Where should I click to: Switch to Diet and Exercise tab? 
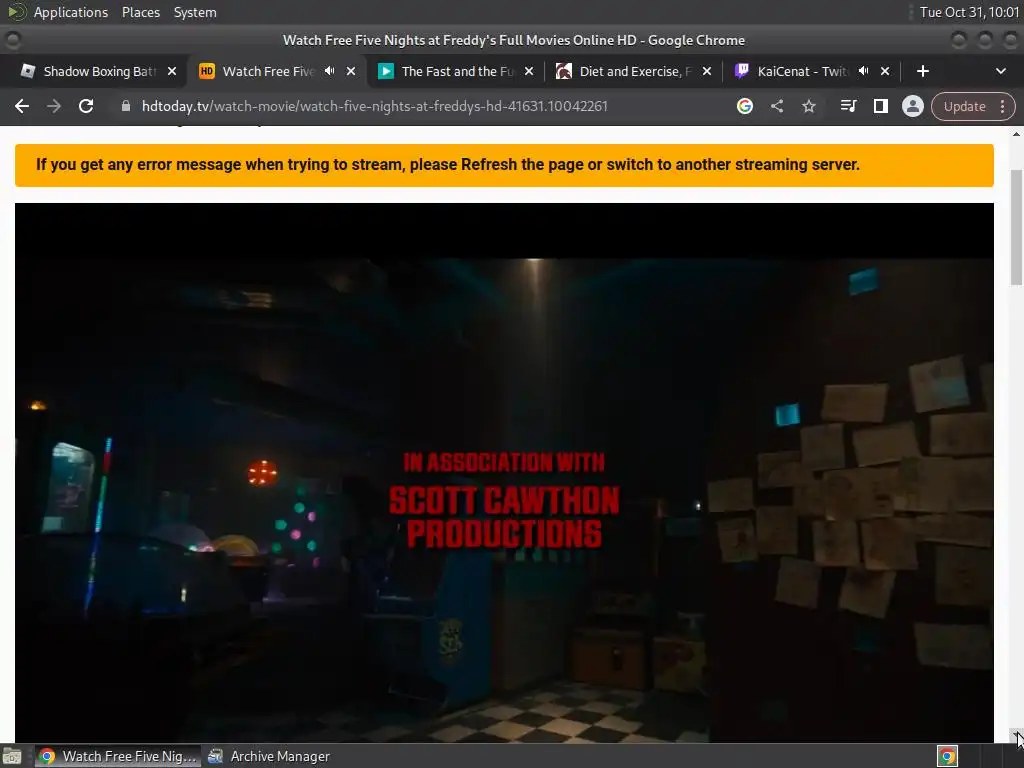pos(635,71)
